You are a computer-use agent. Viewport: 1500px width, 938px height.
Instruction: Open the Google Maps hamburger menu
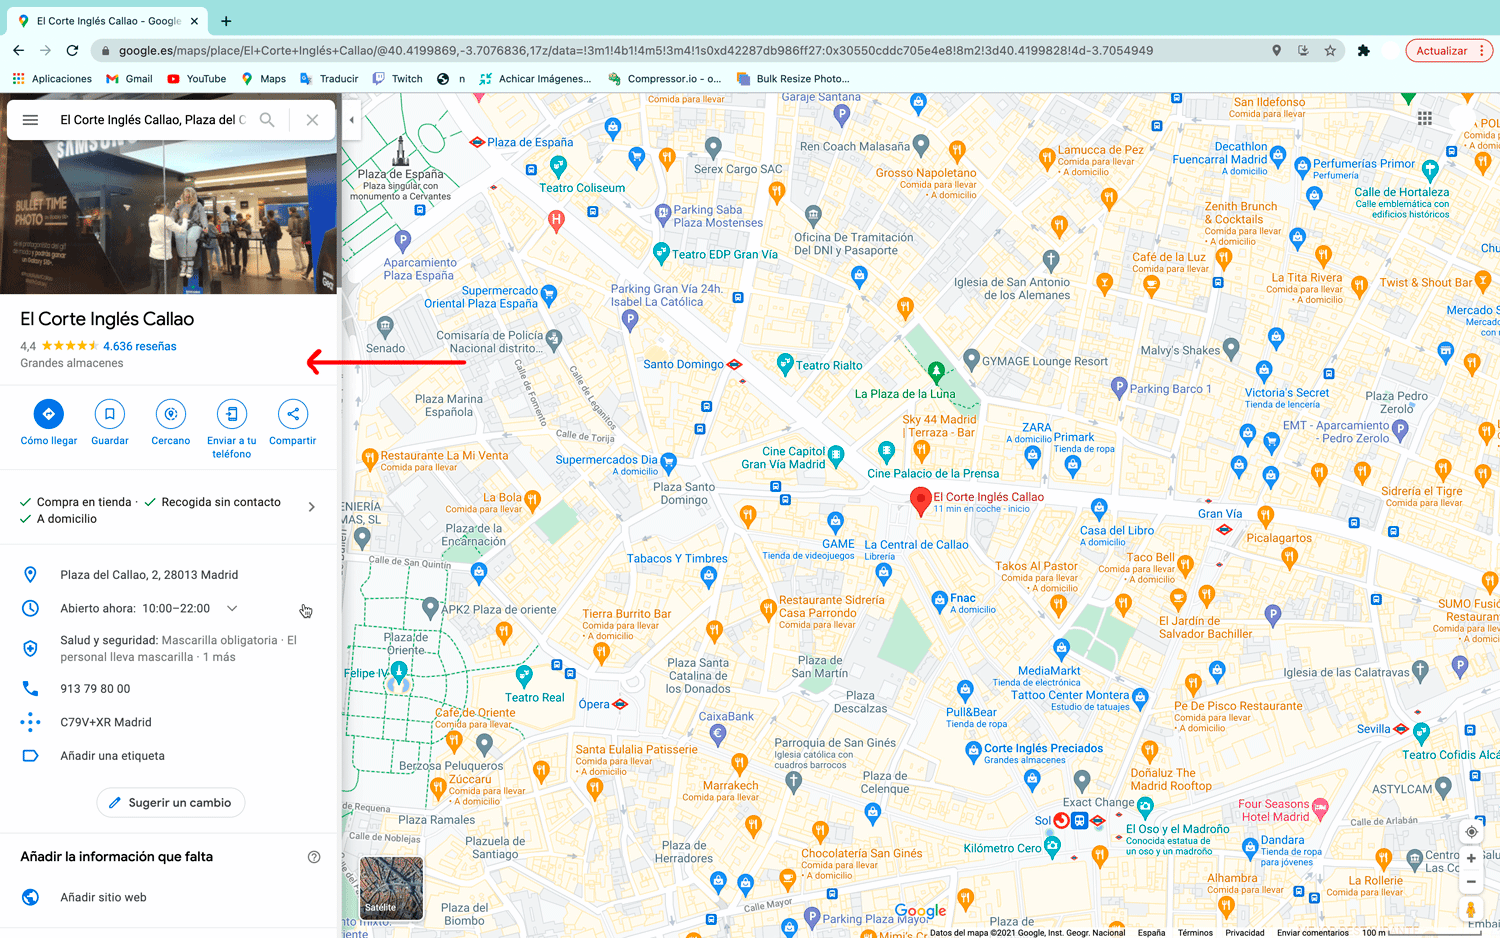pos(30,120)
